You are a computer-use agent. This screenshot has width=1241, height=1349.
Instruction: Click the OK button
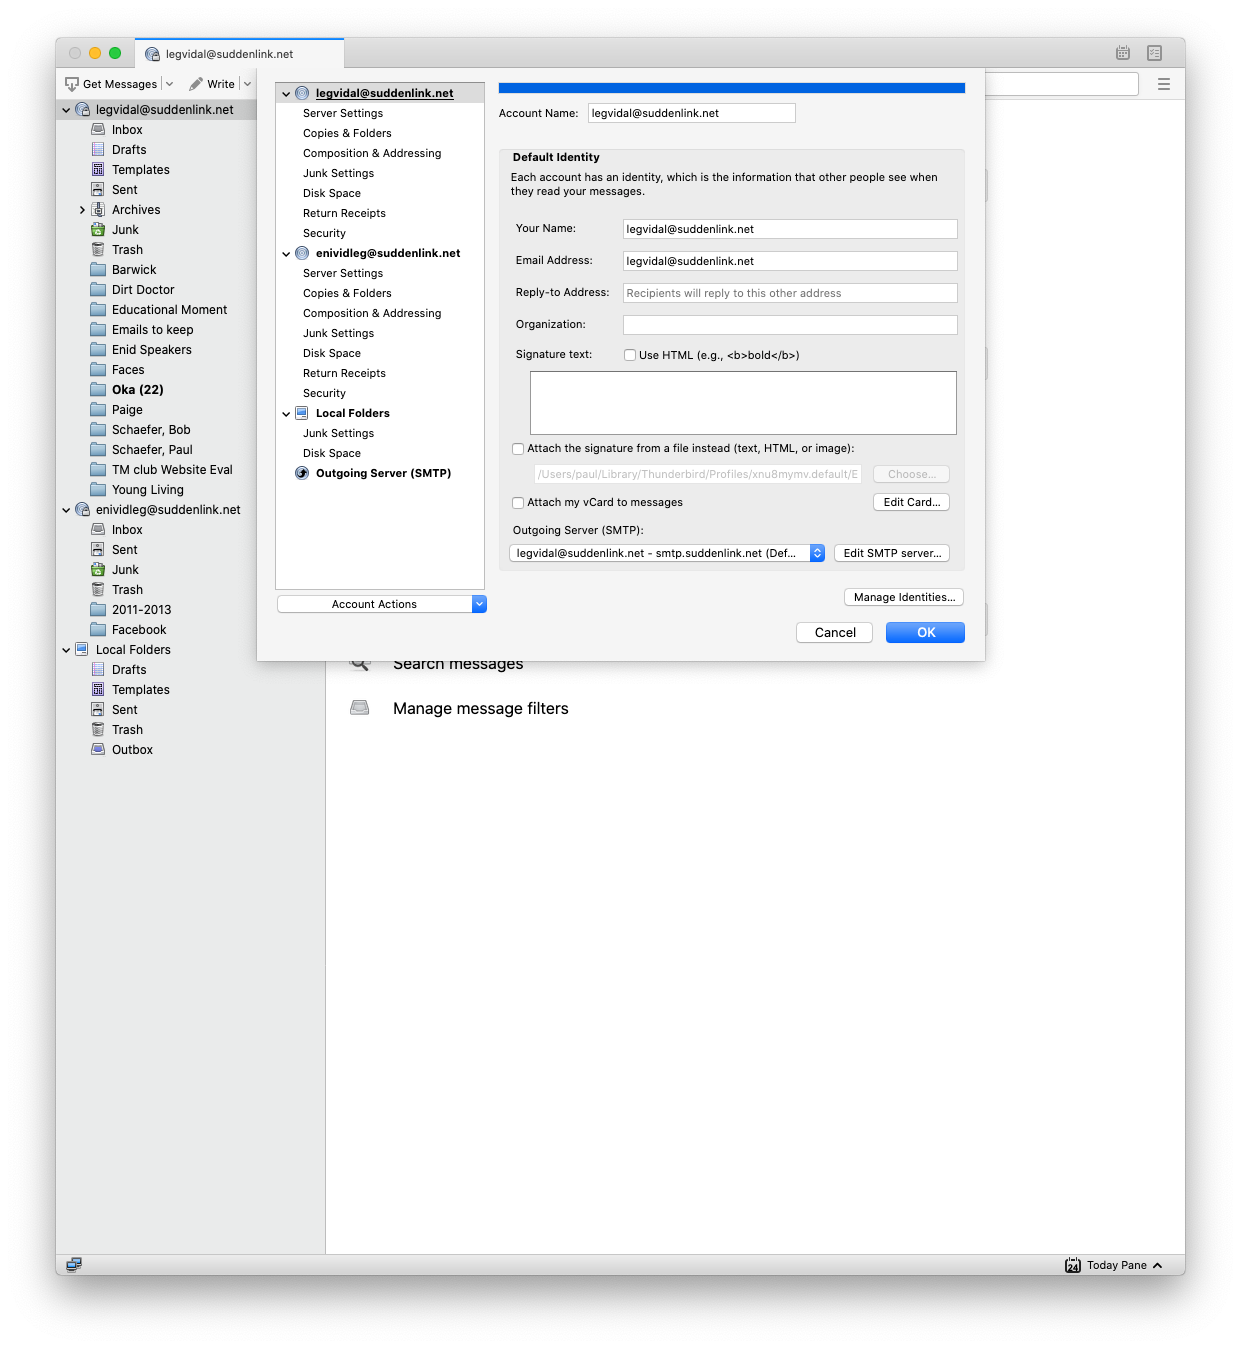pyautogui.click(x=925, y=632)
